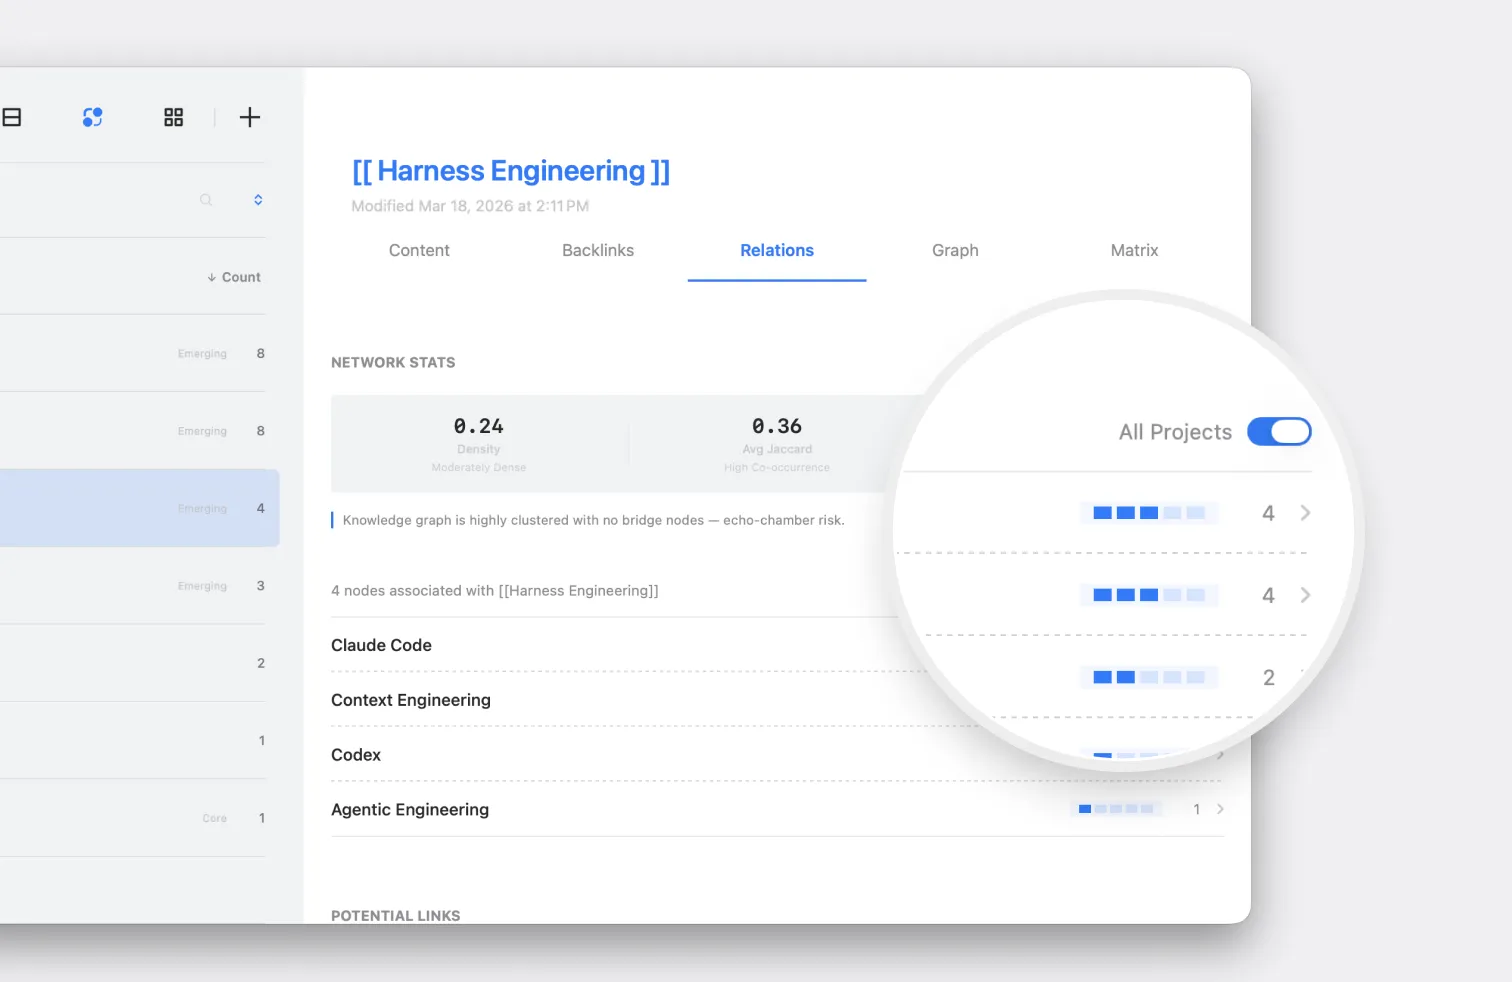Go to the Graph tab
The image size is (1512, 982).
[955, 250]
